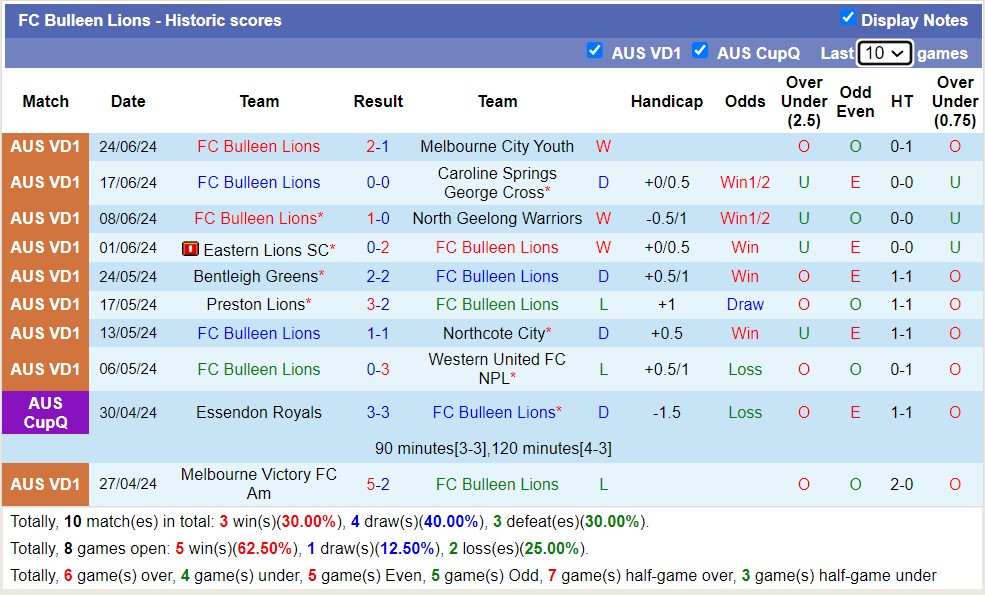This screenshot has width=985, height=595.
Task: View Caroline Springs George Cross team page
Action: [497, 182]
